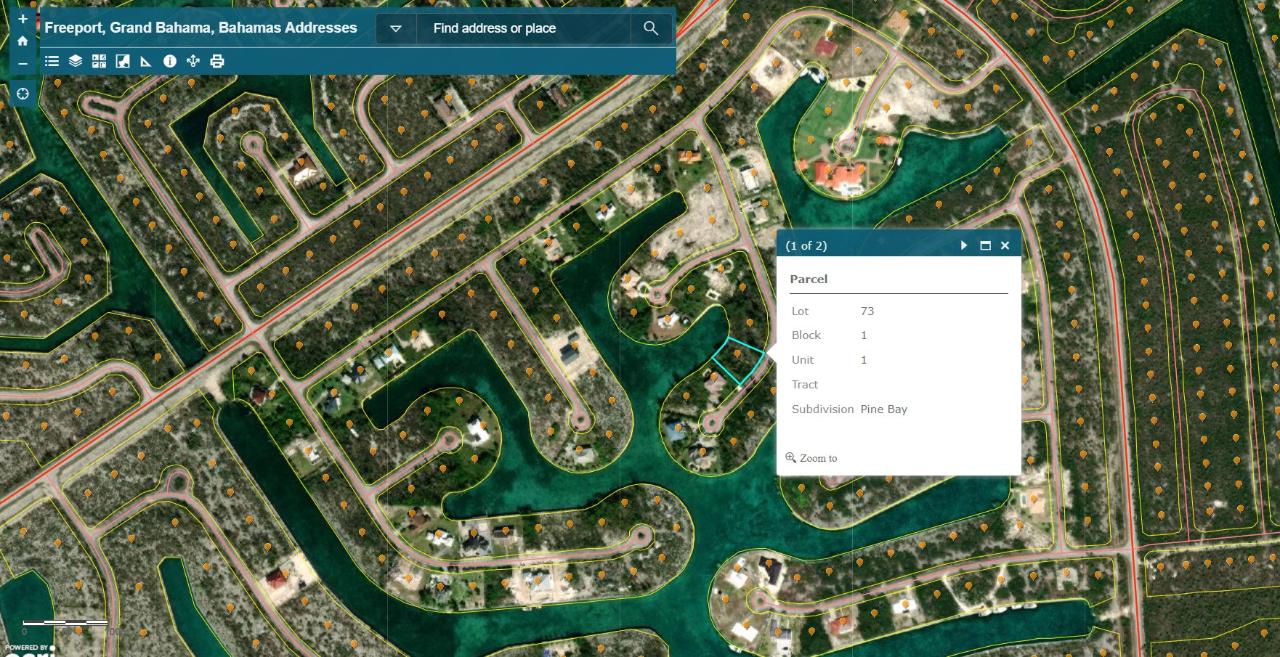Zoom in on the map

[22, 18]
